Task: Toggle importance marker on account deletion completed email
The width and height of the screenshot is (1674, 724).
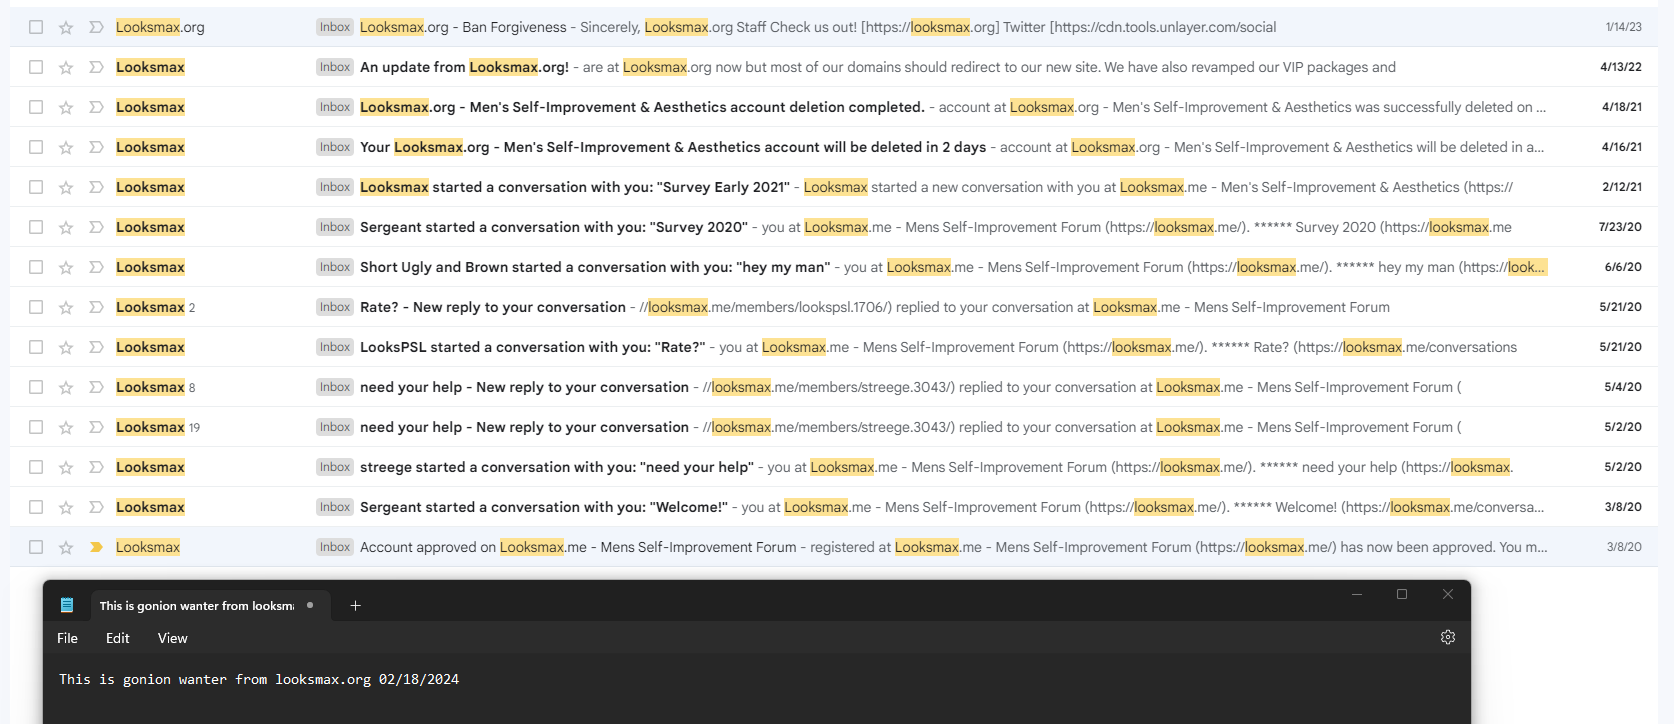Action: point(96,107)
